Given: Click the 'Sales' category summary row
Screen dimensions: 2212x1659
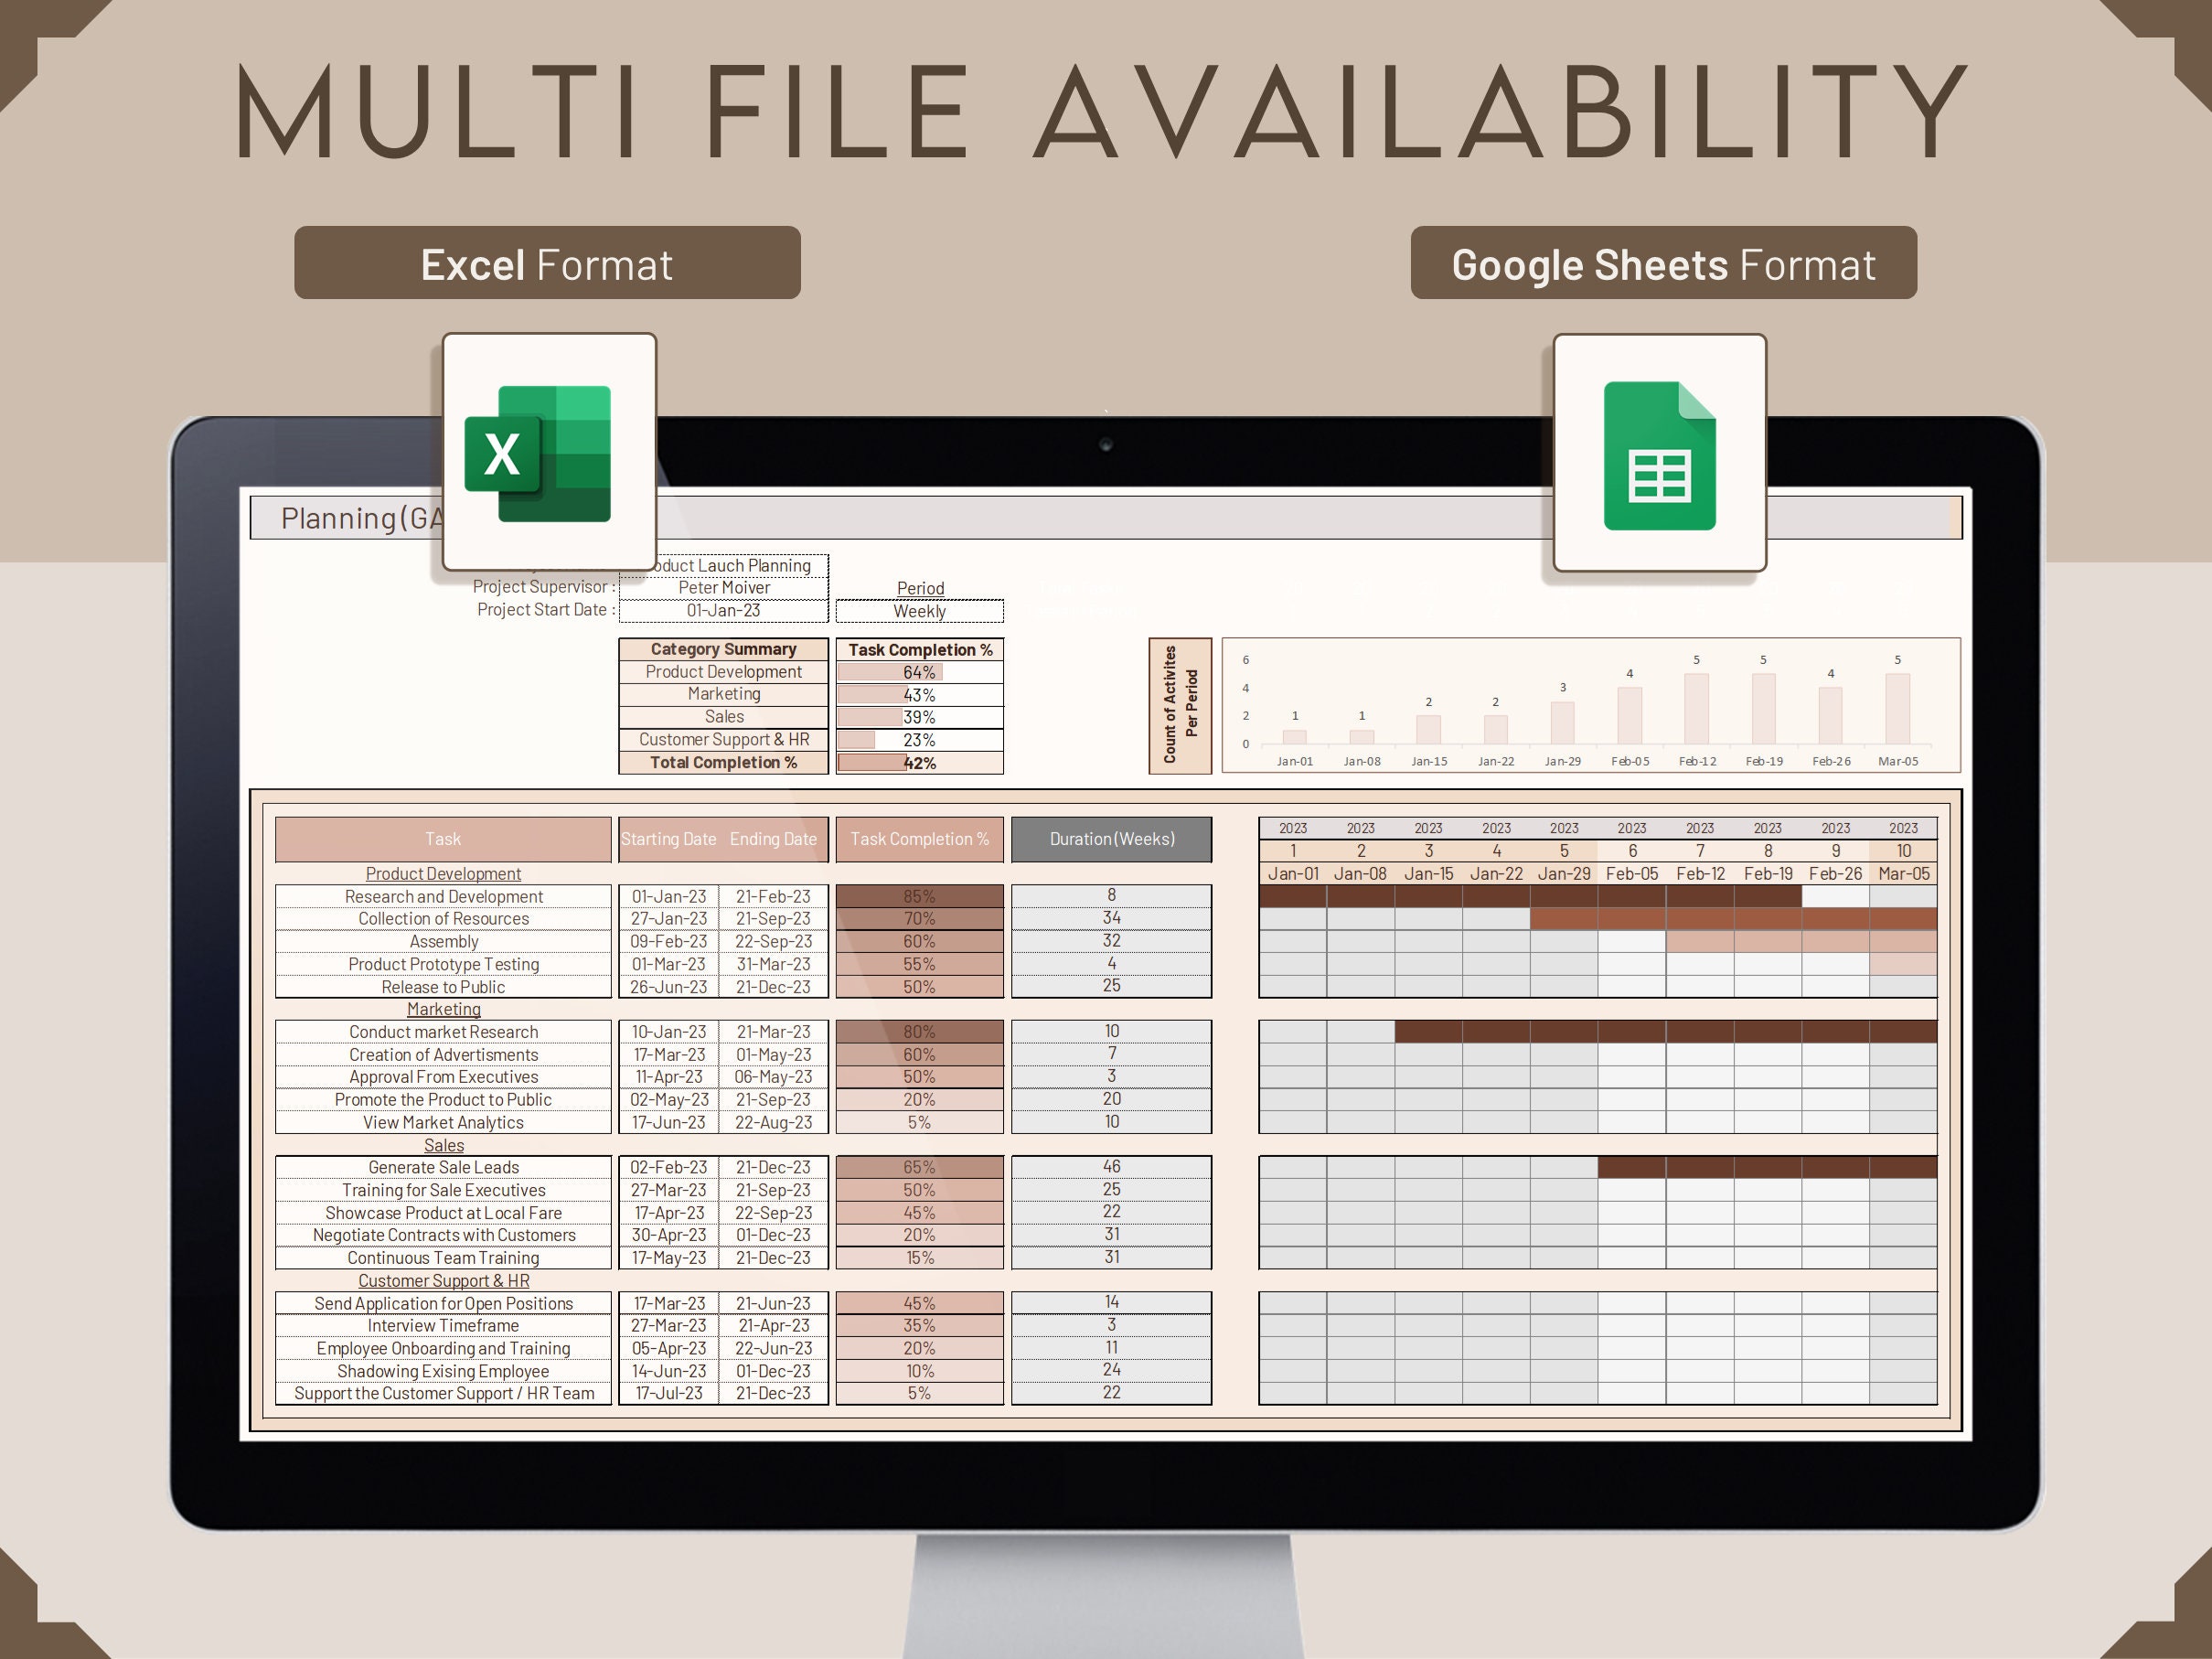Looking at the screenshot, I should pyautogui.click(x=722, y=717).
